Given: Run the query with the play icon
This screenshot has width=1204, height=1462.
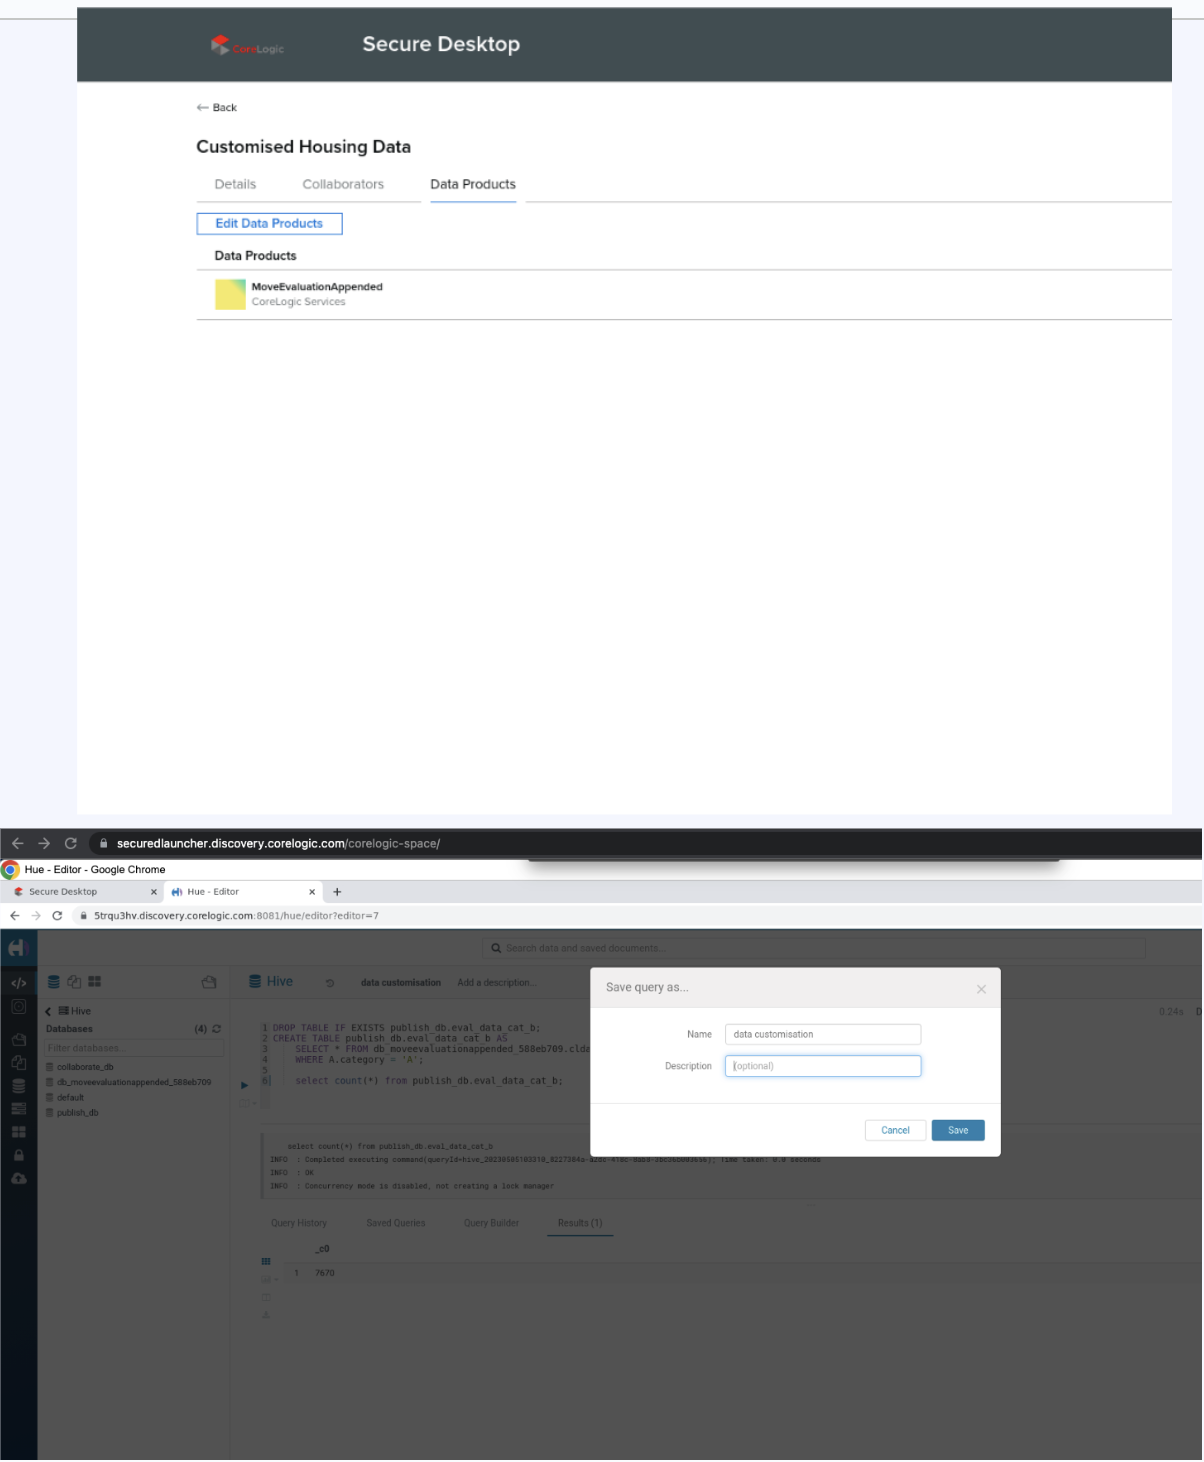Looking at the screenshot, I should [244, 1085].
